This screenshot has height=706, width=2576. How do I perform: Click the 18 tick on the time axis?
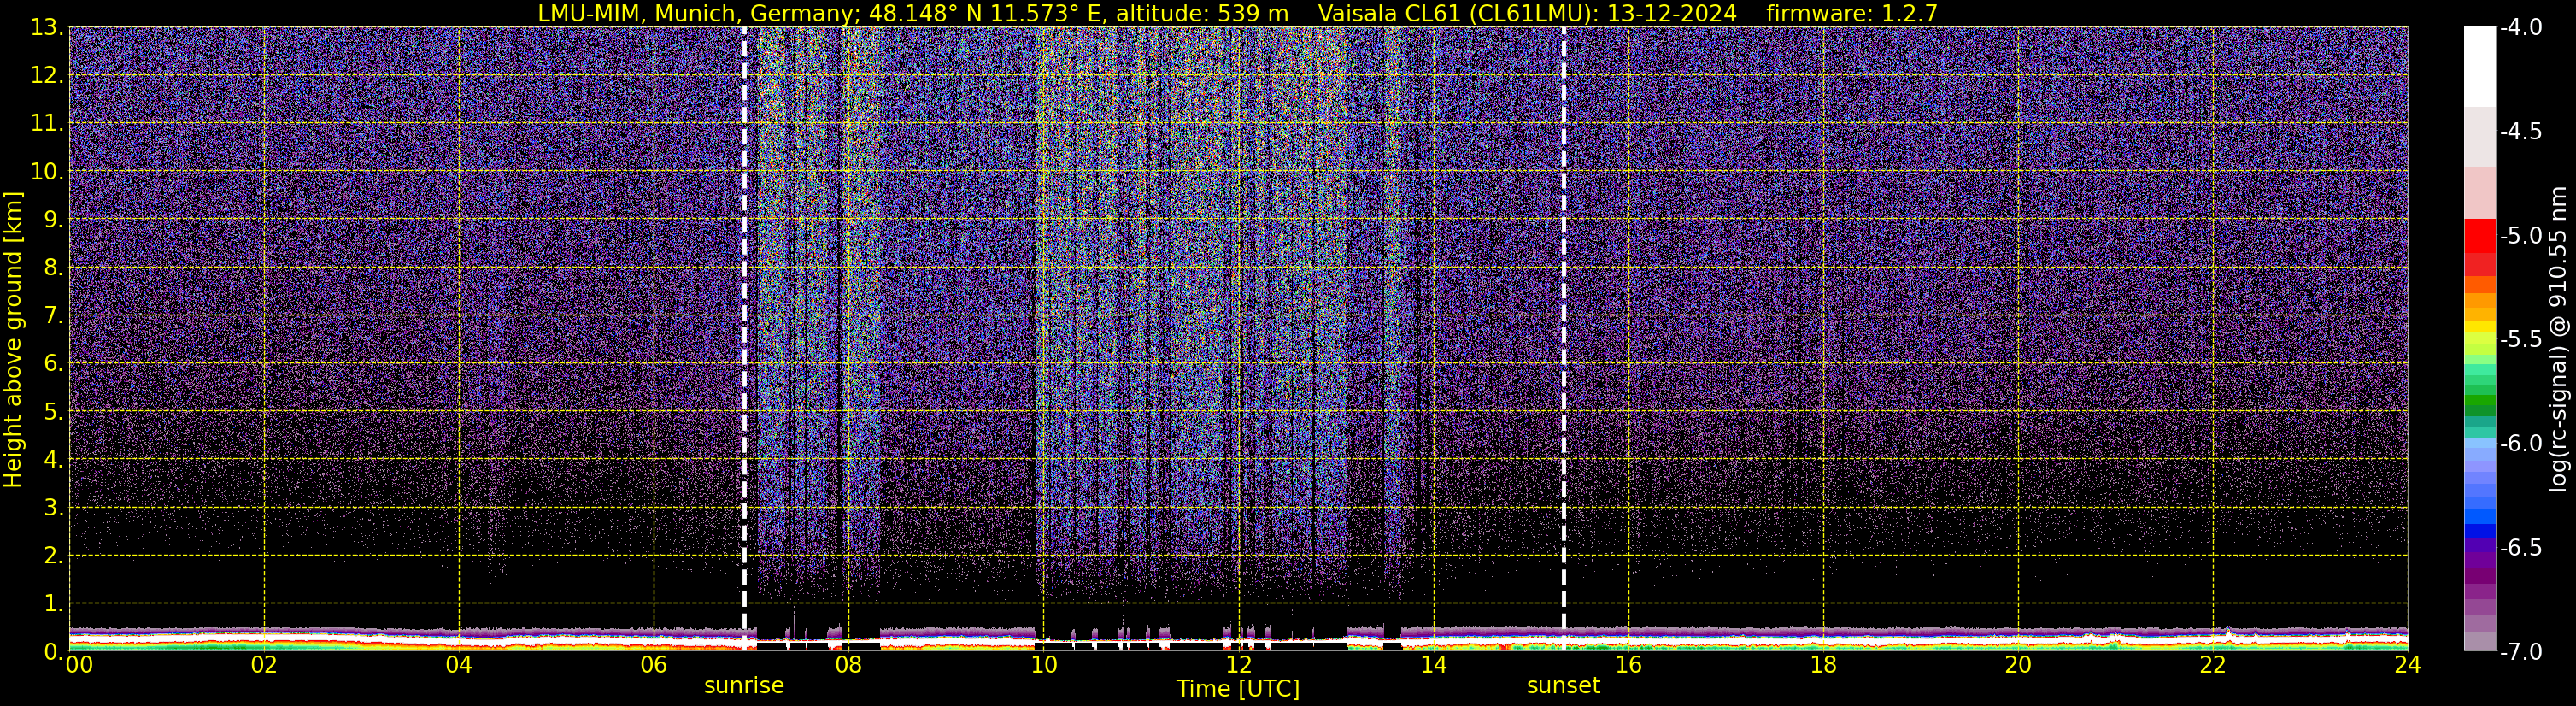pos(1823,665)
